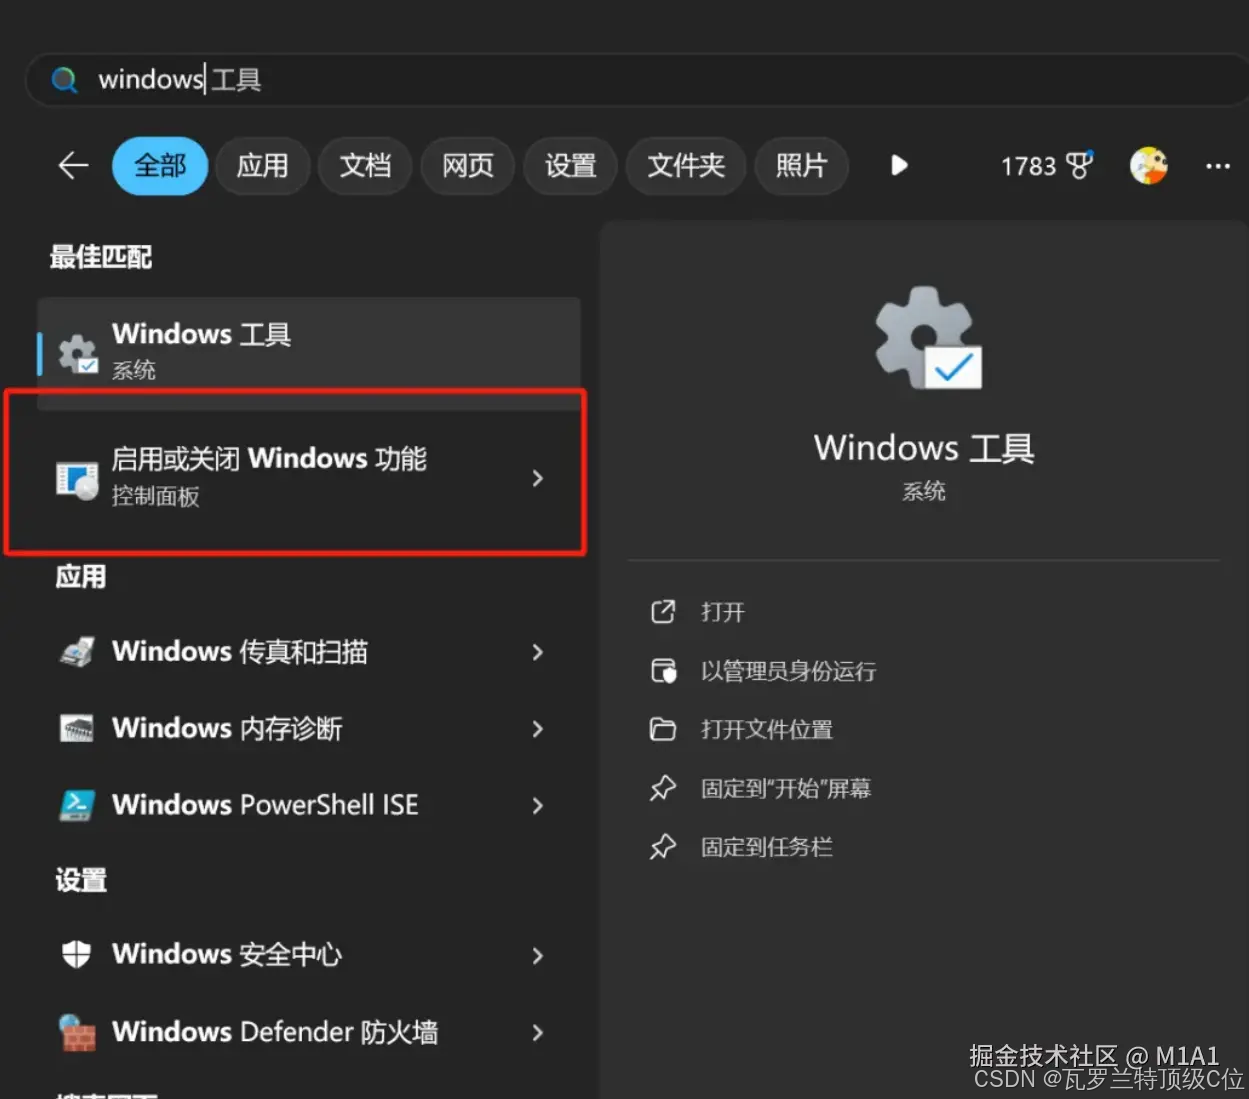Switch to the 设置 filter tab
The width and height of the screenshot is (1249, 1099).
(571, 165)
